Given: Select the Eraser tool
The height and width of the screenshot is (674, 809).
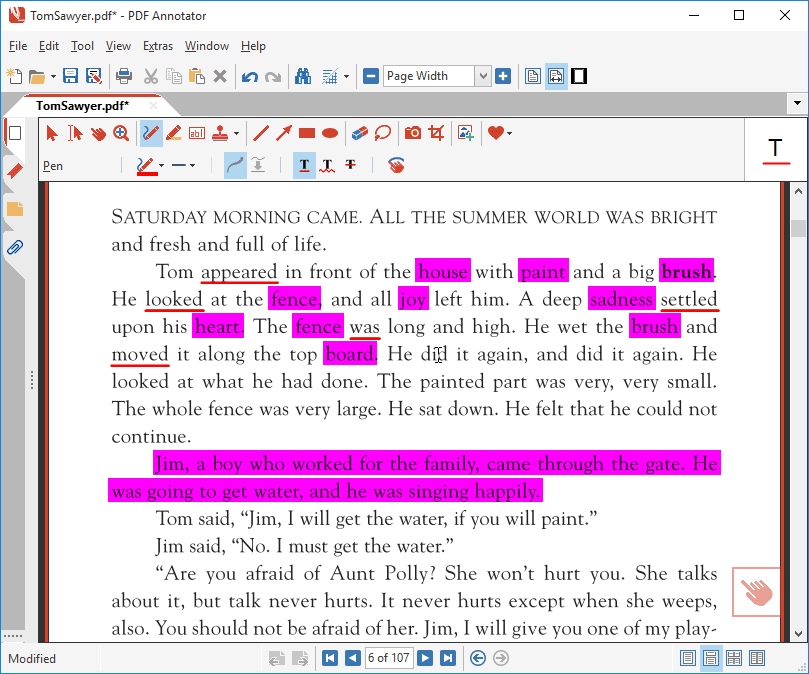Looking at the screenshot, I should click(x=360, y=134).
